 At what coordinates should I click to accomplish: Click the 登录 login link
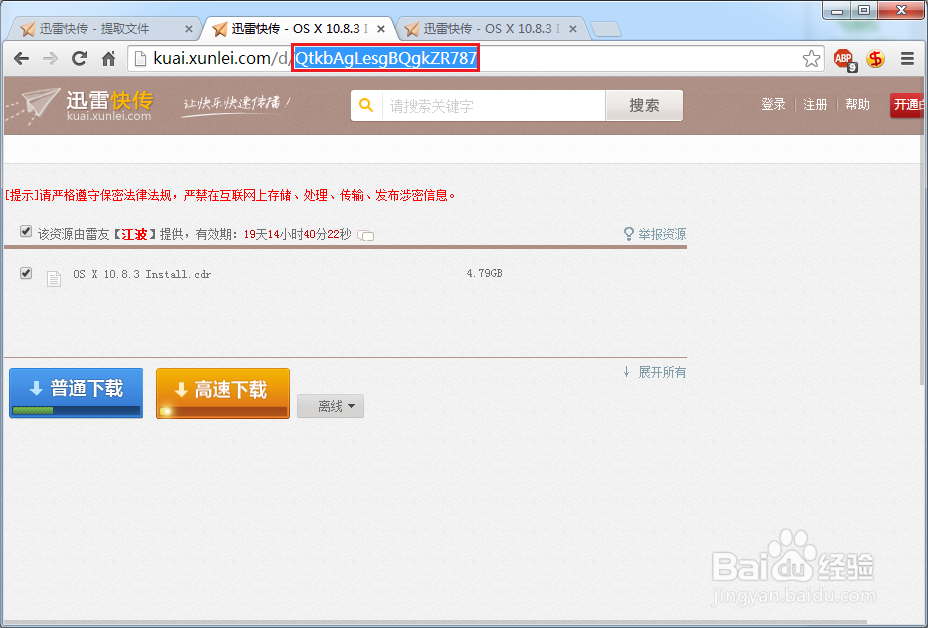point(773,105)
